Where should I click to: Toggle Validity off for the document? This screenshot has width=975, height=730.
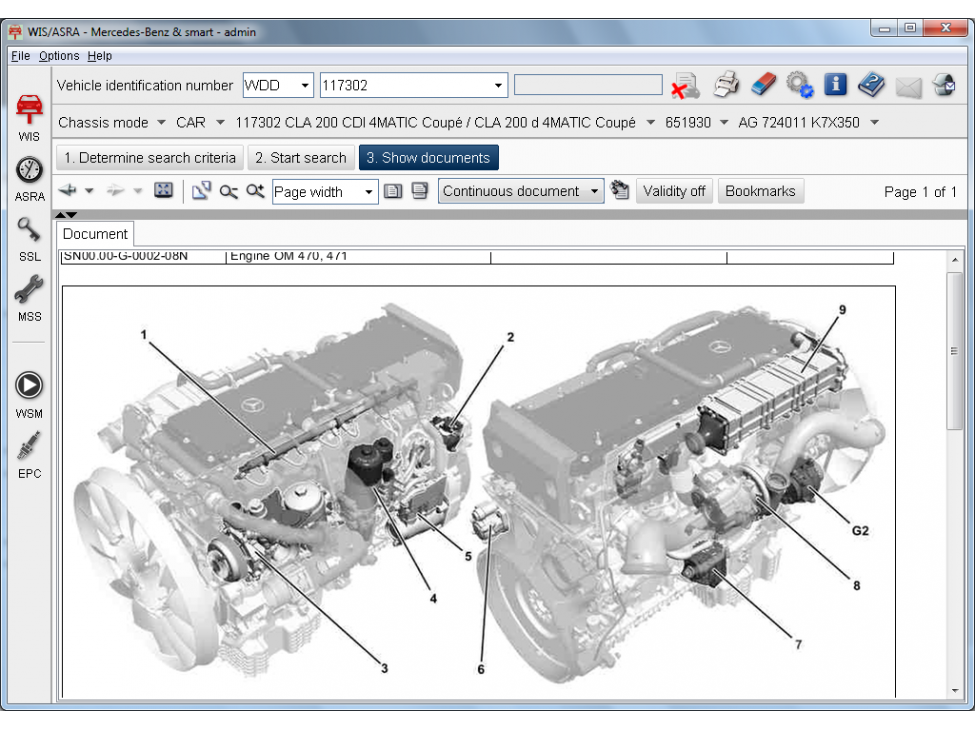(674, 191)
